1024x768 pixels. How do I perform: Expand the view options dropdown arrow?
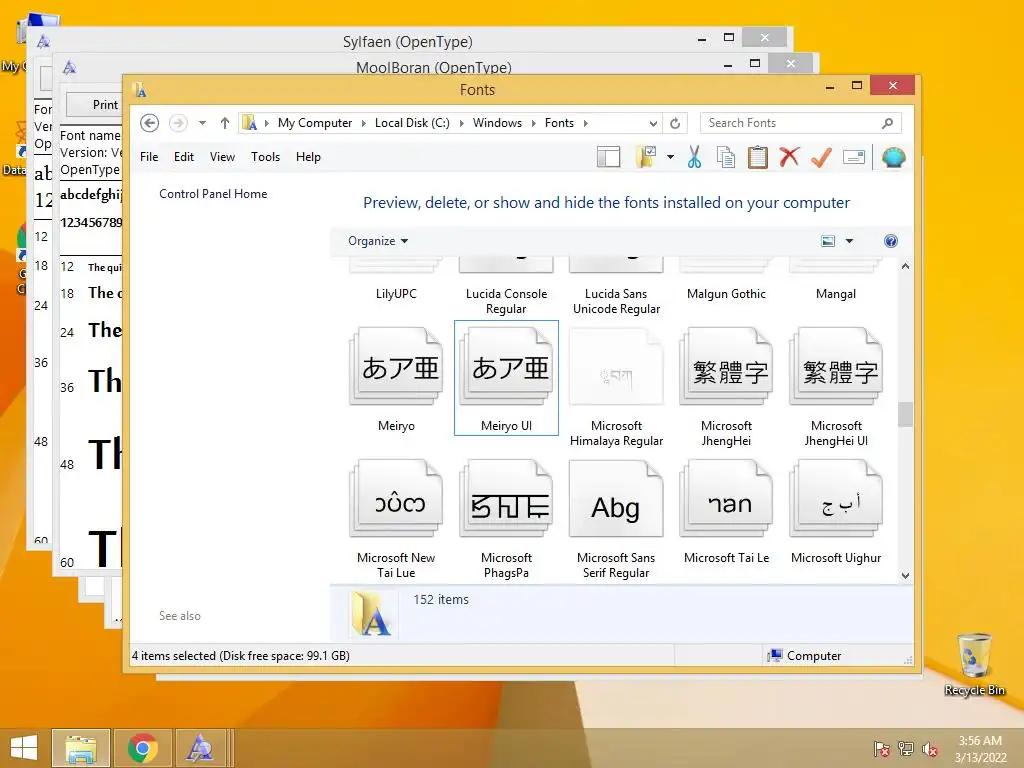pyautogui.click(x=849, y=241)
